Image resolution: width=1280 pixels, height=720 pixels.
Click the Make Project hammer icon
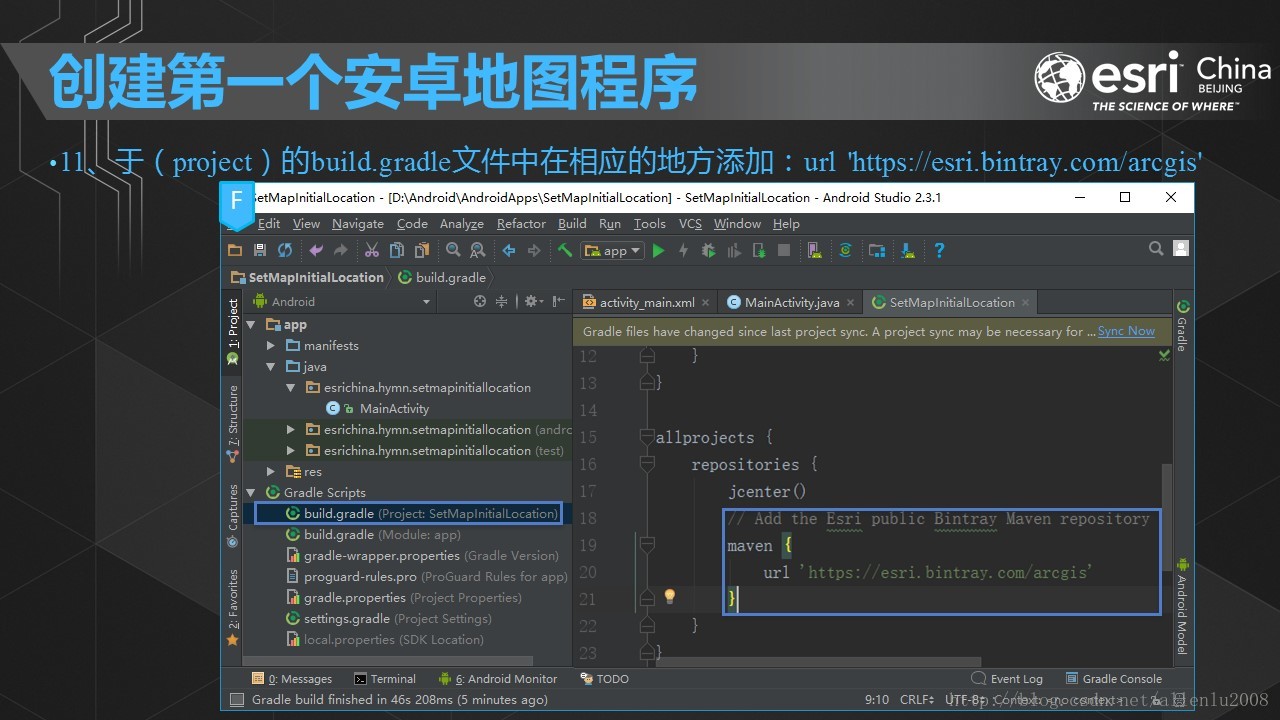565,250
